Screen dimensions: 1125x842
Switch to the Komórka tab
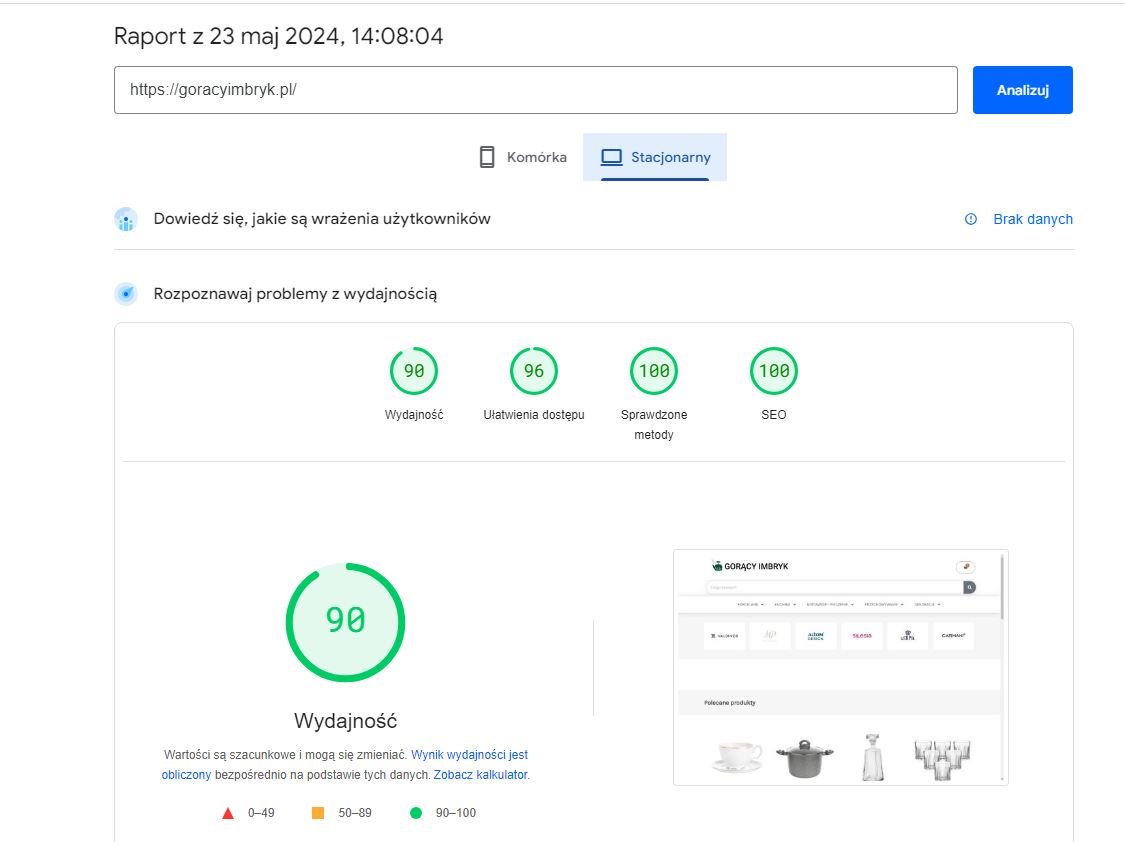tap(524, 157)
